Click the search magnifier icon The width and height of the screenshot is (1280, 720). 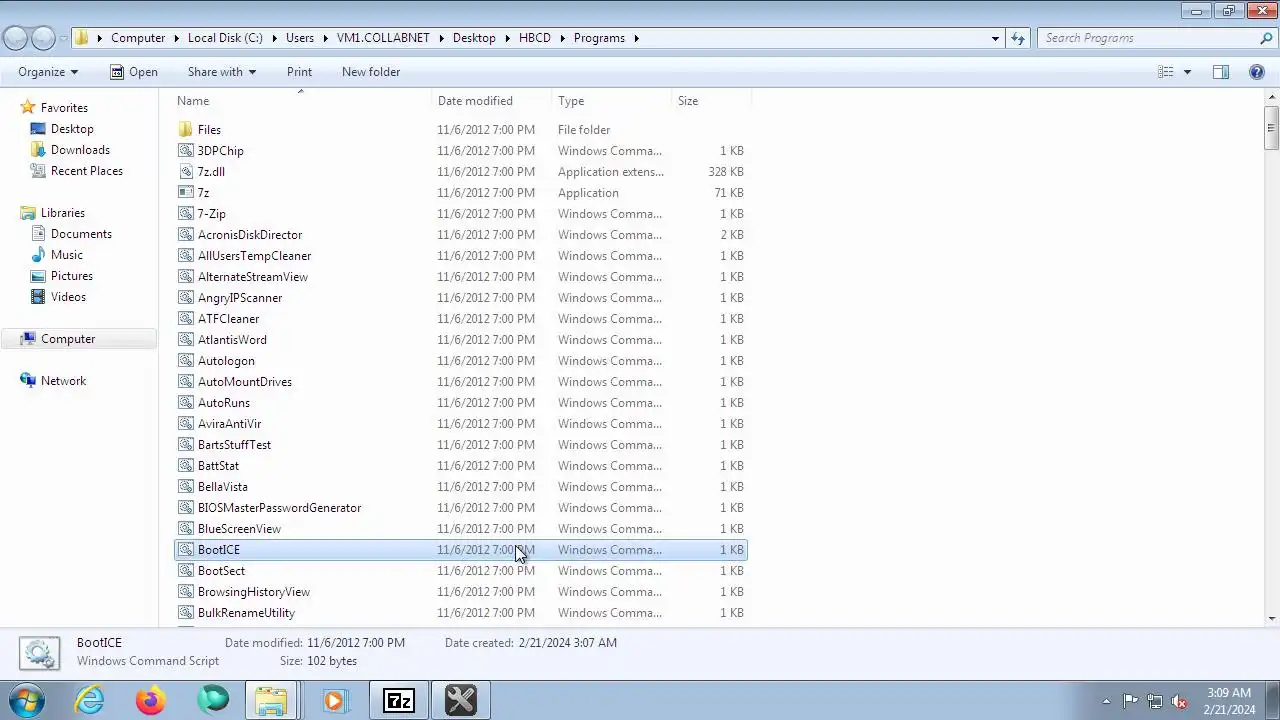tap(1266, 38)
